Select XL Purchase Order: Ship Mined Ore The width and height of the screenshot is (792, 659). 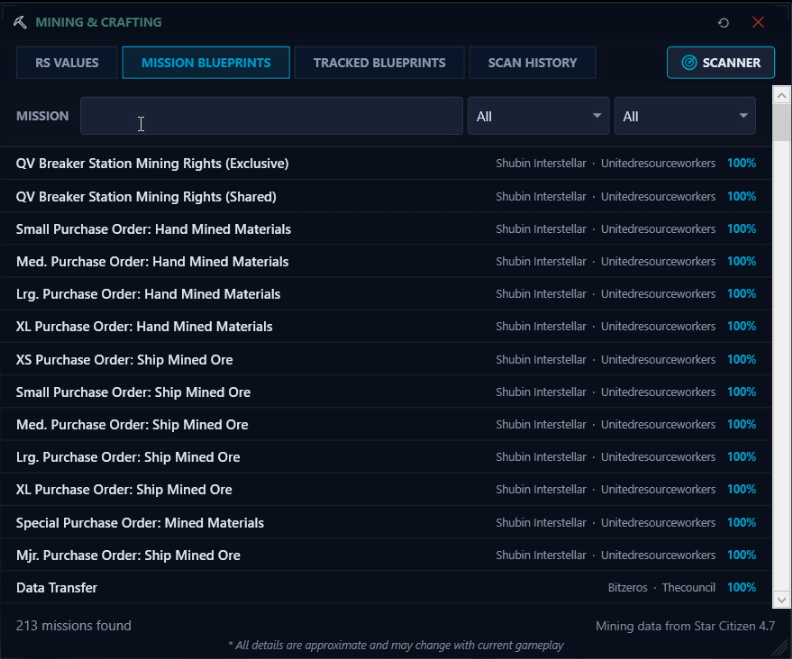tap(386, 490)
